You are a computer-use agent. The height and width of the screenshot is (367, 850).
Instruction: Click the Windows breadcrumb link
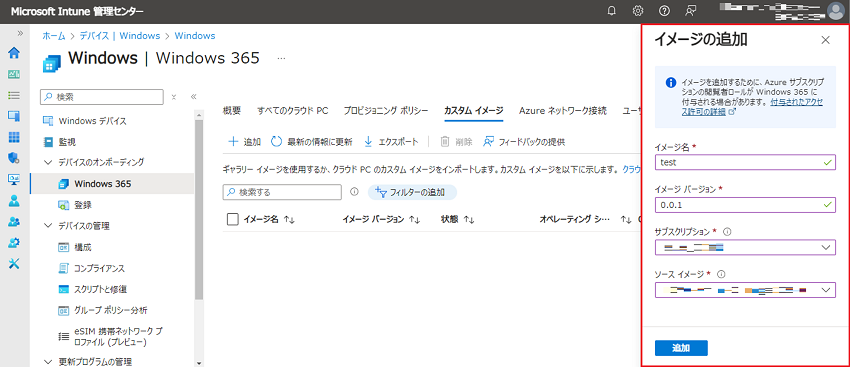(x=195, y=36)
